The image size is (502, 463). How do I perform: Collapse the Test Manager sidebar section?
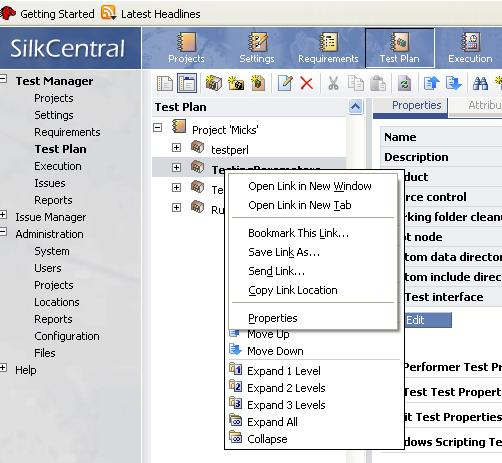(3, 79)
